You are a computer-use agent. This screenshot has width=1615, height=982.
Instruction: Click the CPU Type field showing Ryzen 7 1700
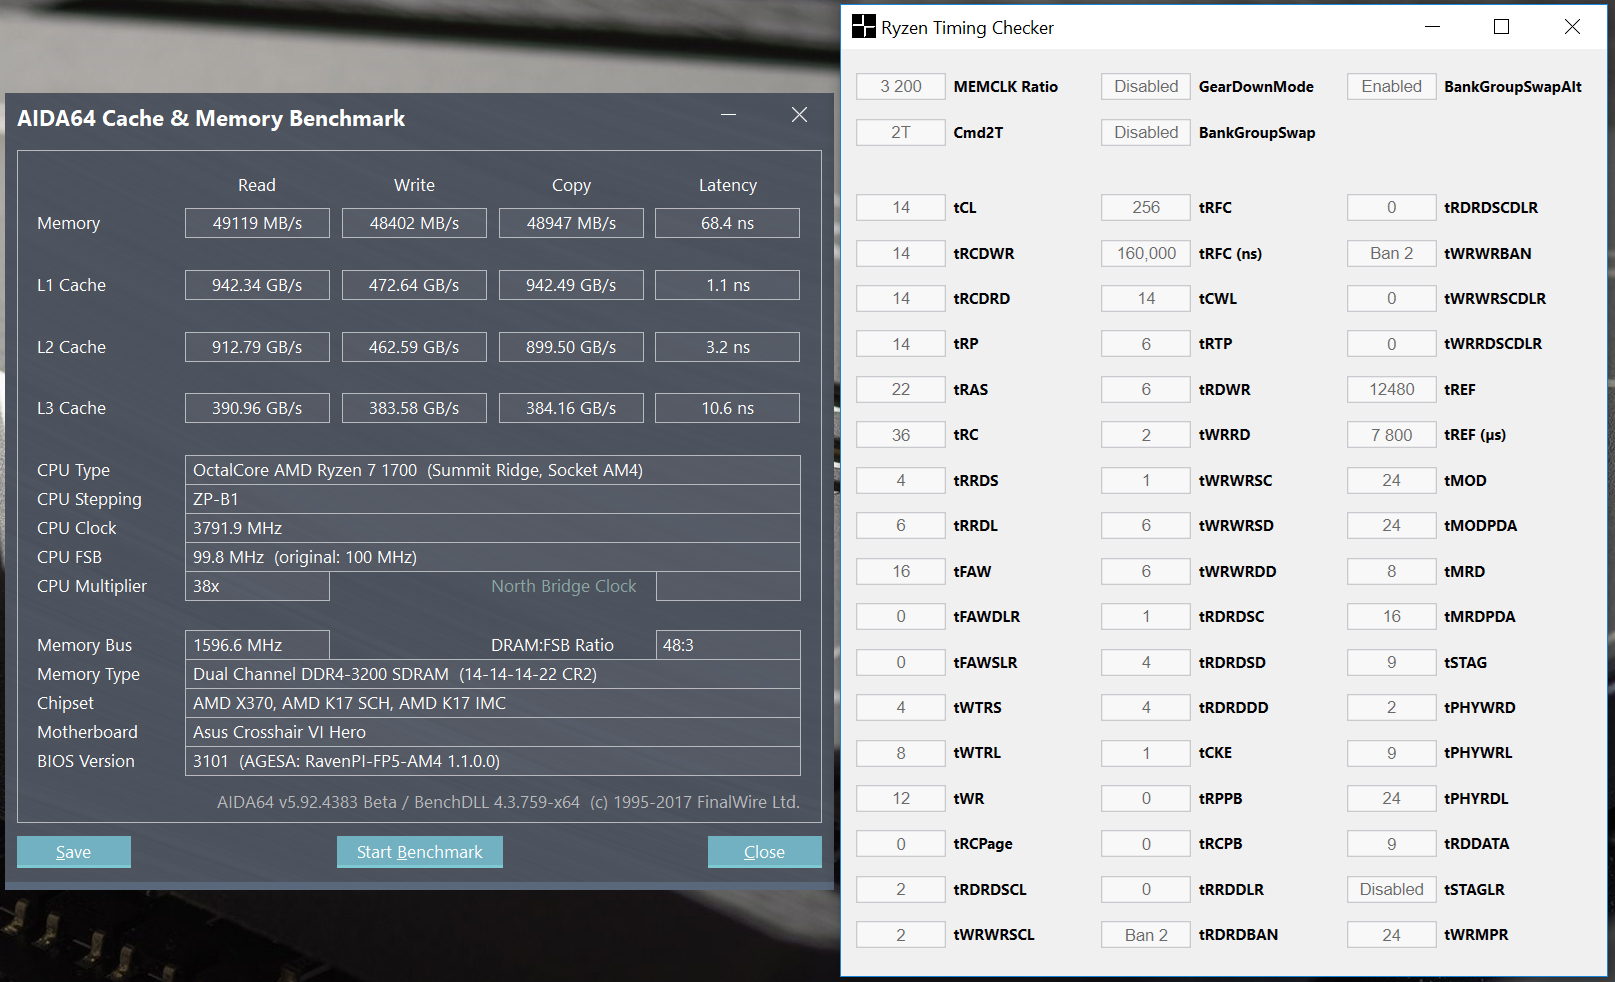tap(493, 470)
